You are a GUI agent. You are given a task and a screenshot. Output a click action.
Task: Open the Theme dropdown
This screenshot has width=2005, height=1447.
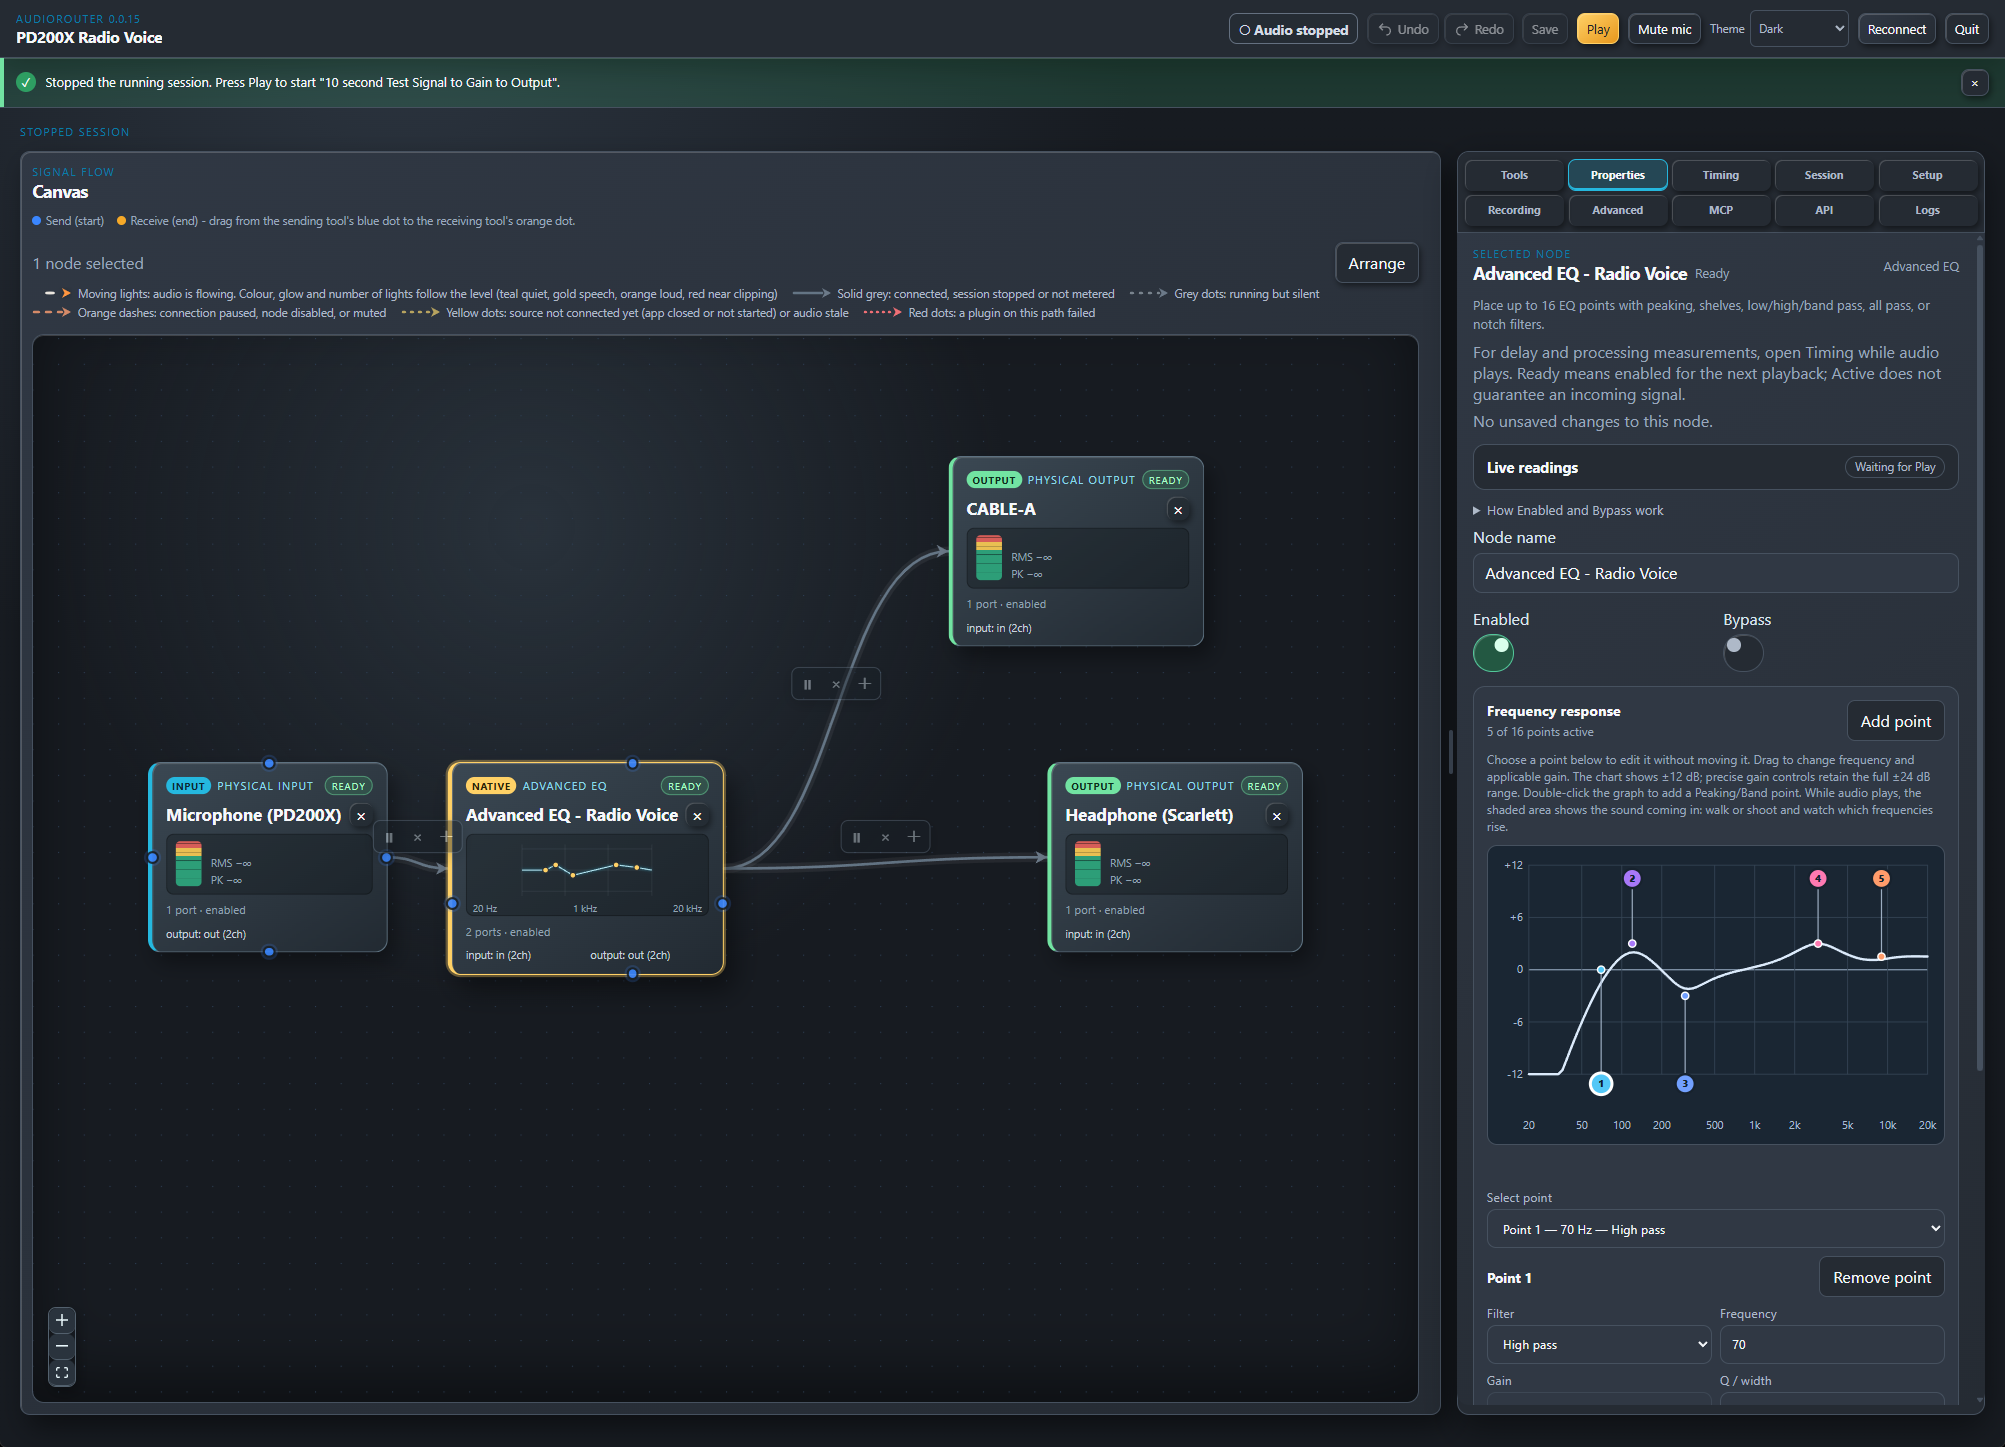click(x=1799, y=29)
